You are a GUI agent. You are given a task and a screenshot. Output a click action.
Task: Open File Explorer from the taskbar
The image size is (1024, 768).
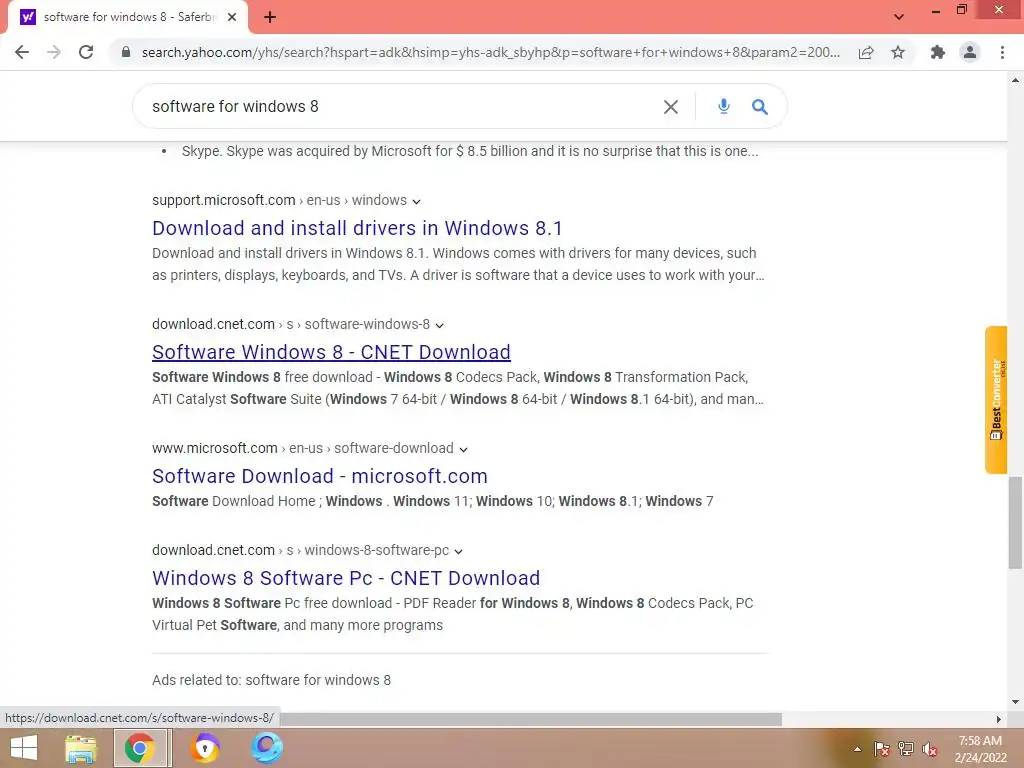[81, 748]
